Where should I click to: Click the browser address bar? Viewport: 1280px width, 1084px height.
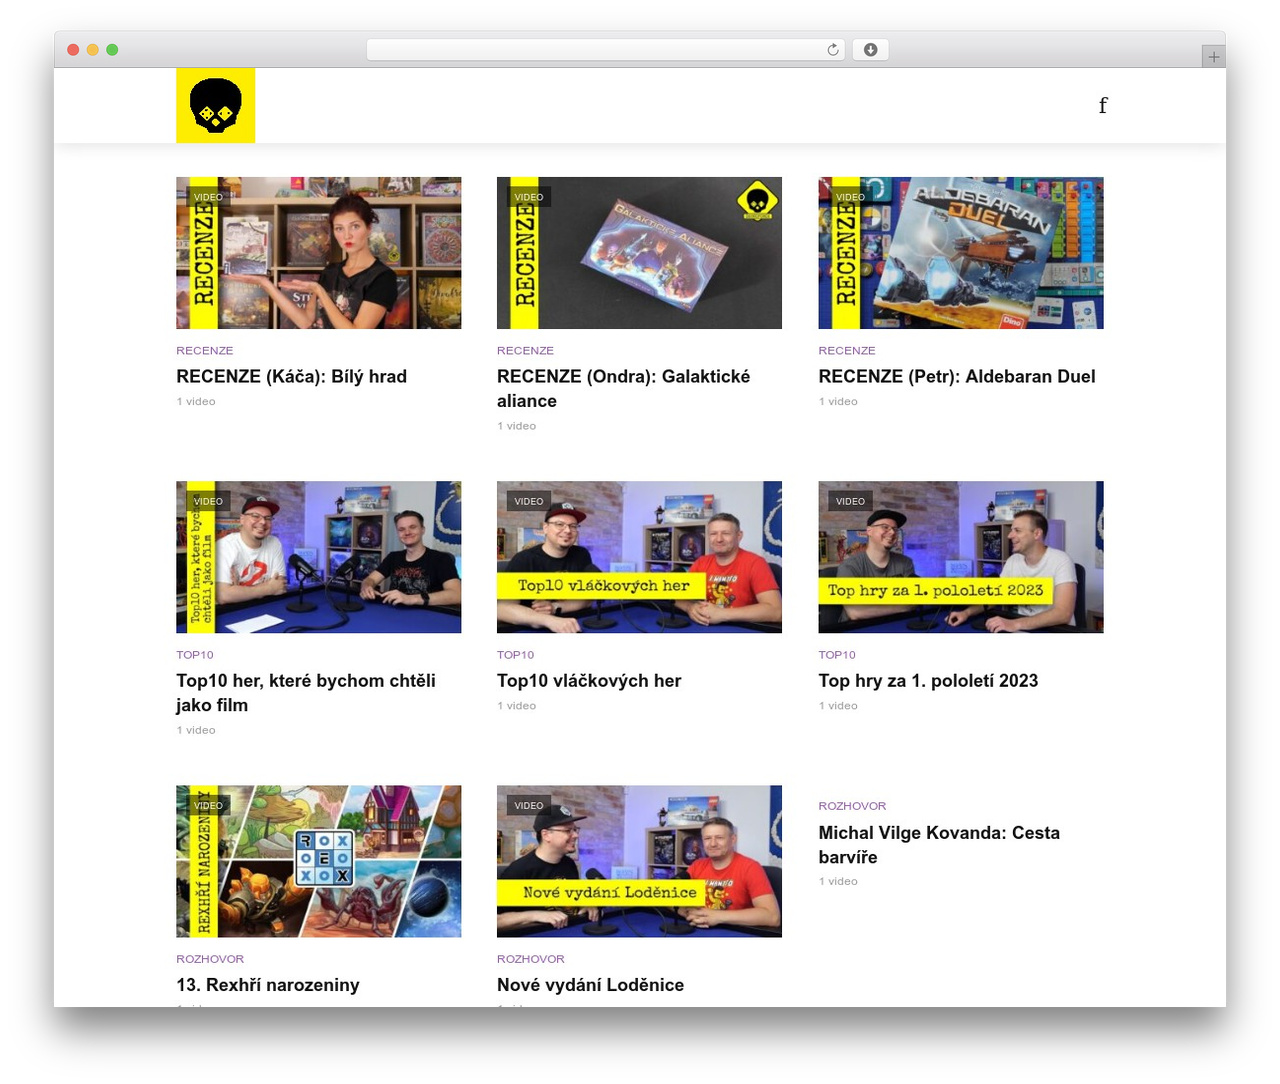pyautogui.click(x=605, y=50)
